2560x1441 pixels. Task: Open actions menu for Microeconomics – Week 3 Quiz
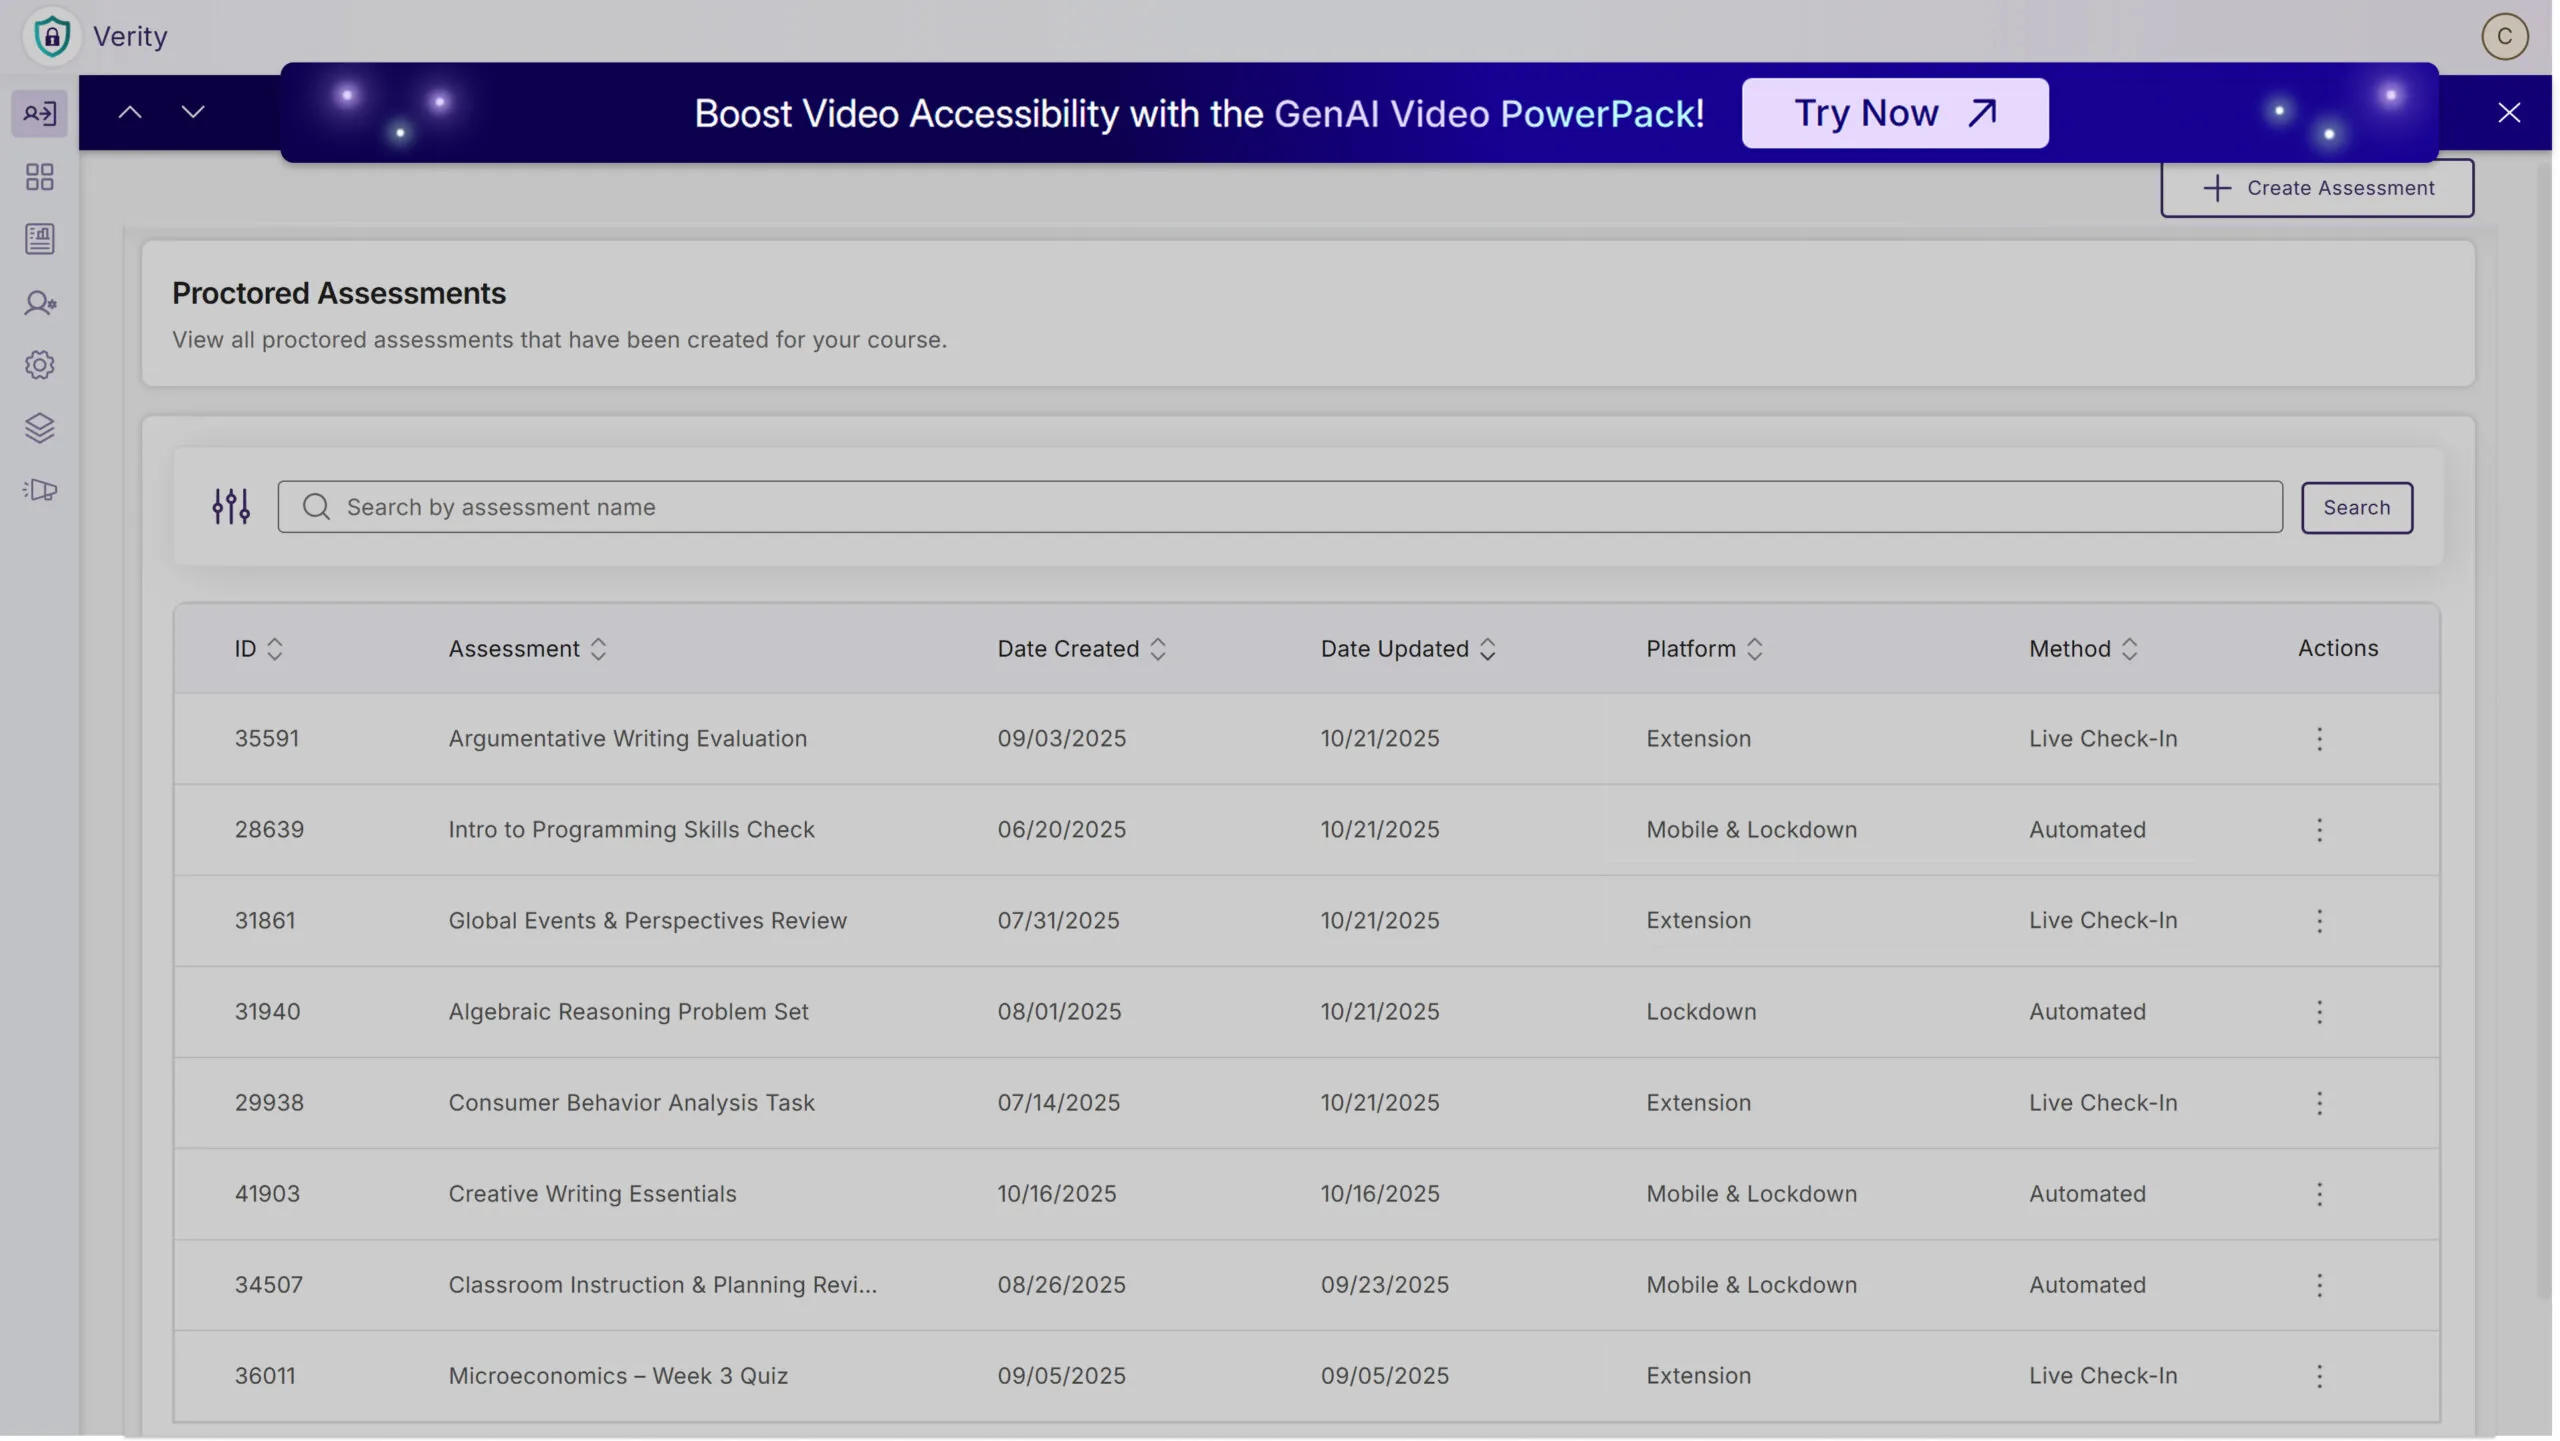point(2318,1375)
